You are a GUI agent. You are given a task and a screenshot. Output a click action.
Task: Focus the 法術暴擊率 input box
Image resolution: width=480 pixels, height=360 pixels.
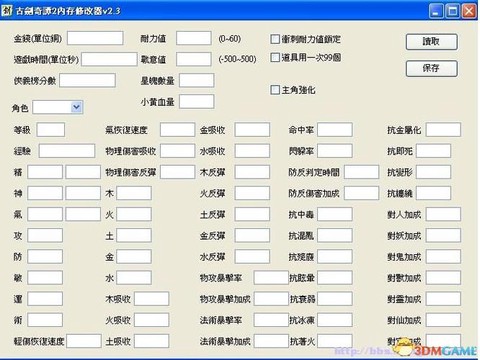coord(271,320)
